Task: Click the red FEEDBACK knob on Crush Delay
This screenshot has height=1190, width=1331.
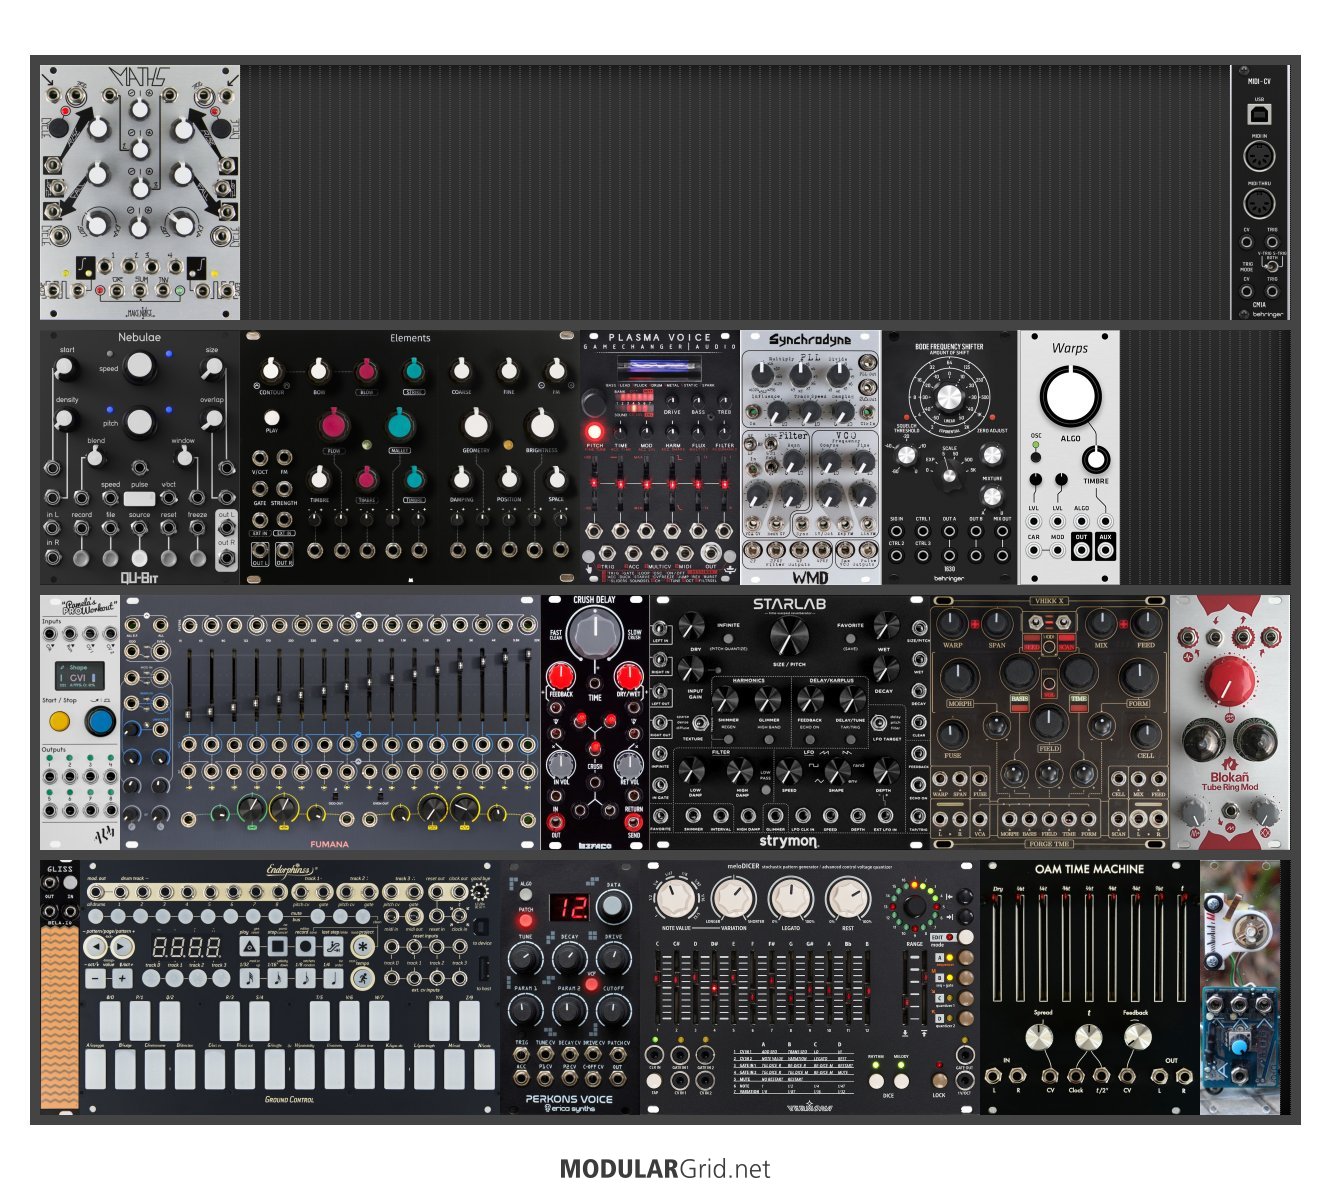Action: pyautogui.click(x=561, y=674)
